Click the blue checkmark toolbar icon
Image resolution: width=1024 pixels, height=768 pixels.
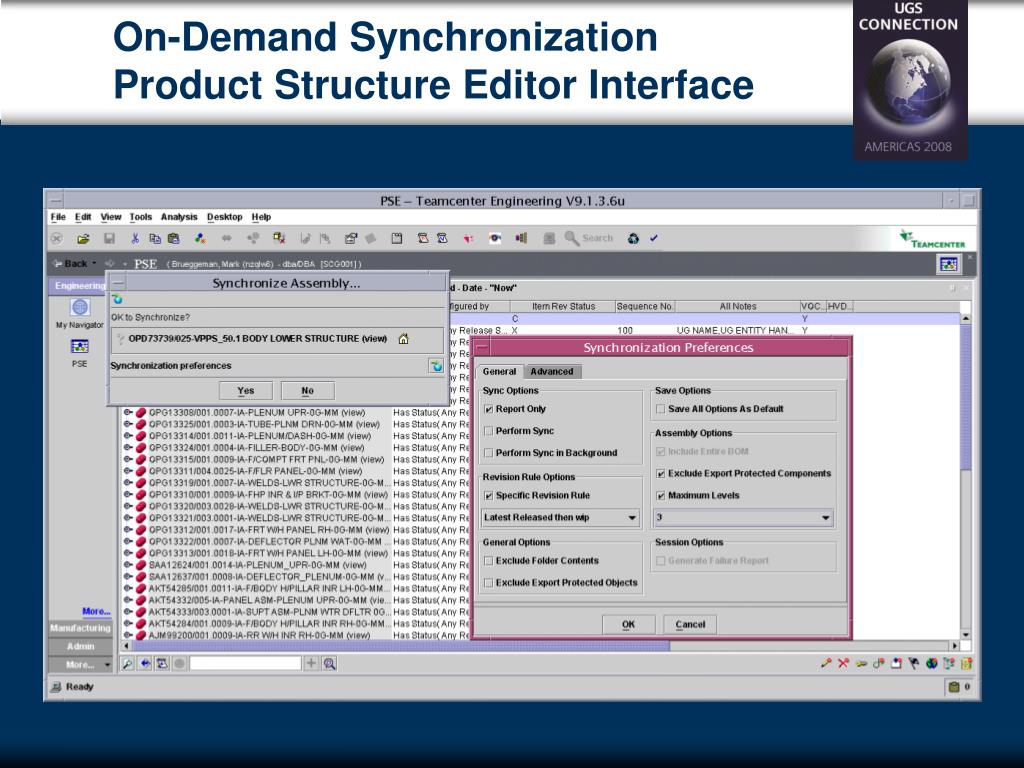(x=654, y=238)
